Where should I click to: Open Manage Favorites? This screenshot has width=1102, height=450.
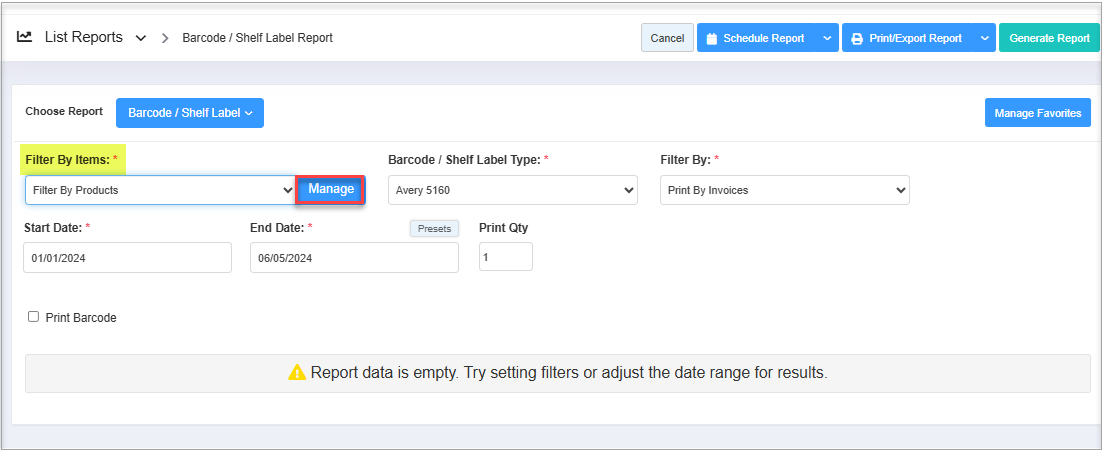(1037, 112)
